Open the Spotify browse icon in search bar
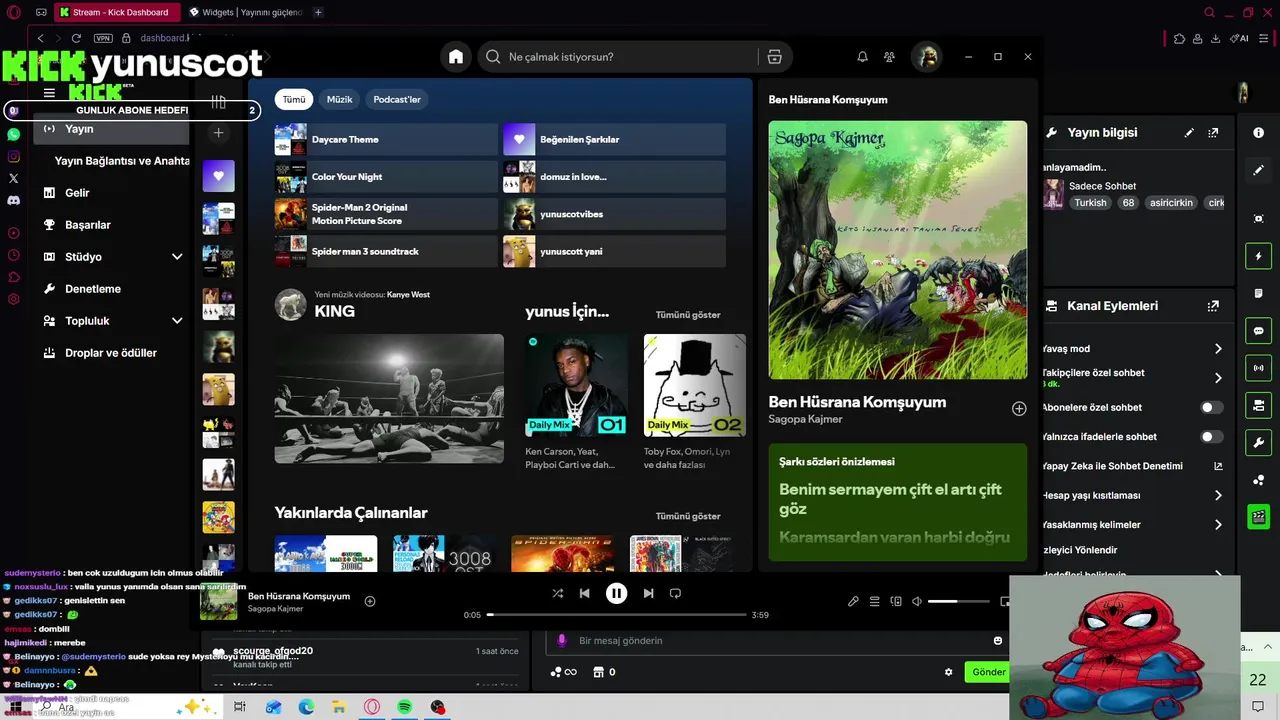This screenshot has height=720, width=1280. point(774,57)
